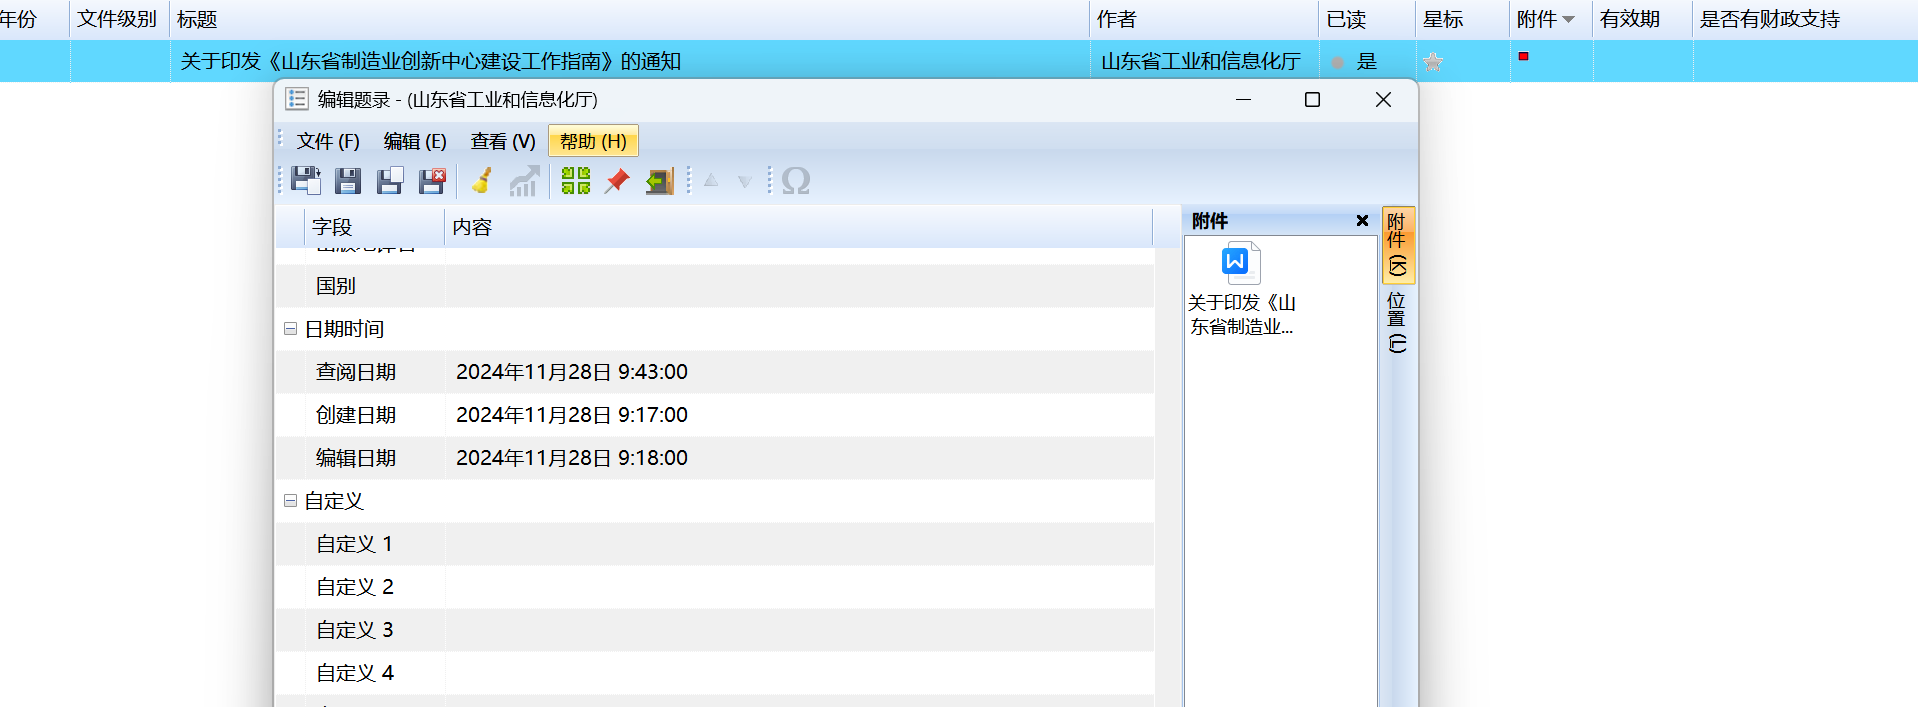The image size is (1918, 707).
Task: Click the 国别 content field
Action: pos(799,286)
